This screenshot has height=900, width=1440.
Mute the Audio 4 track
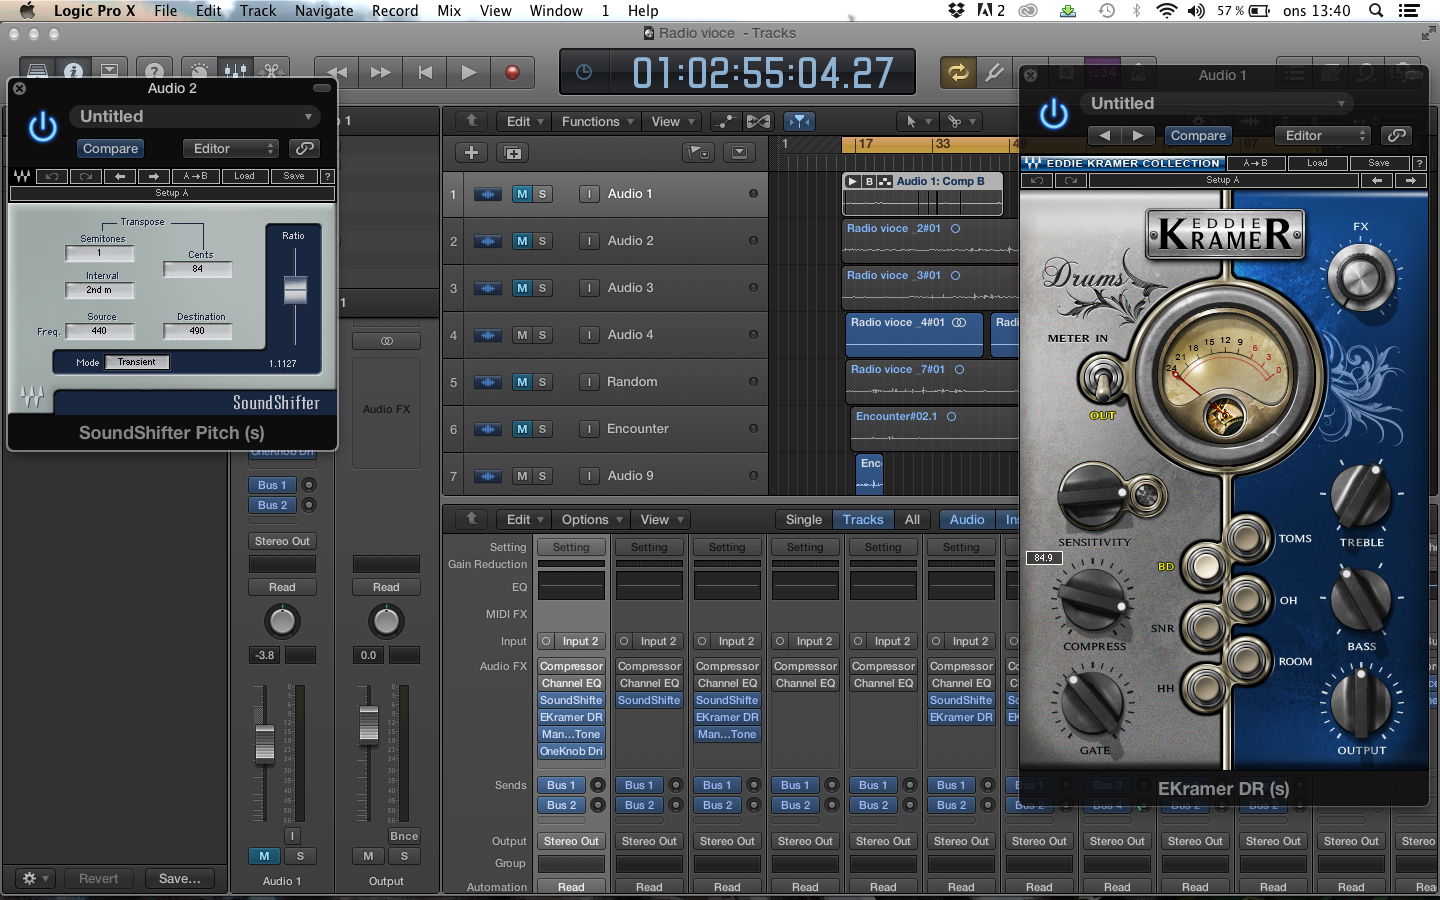click(x=522, y=335)
